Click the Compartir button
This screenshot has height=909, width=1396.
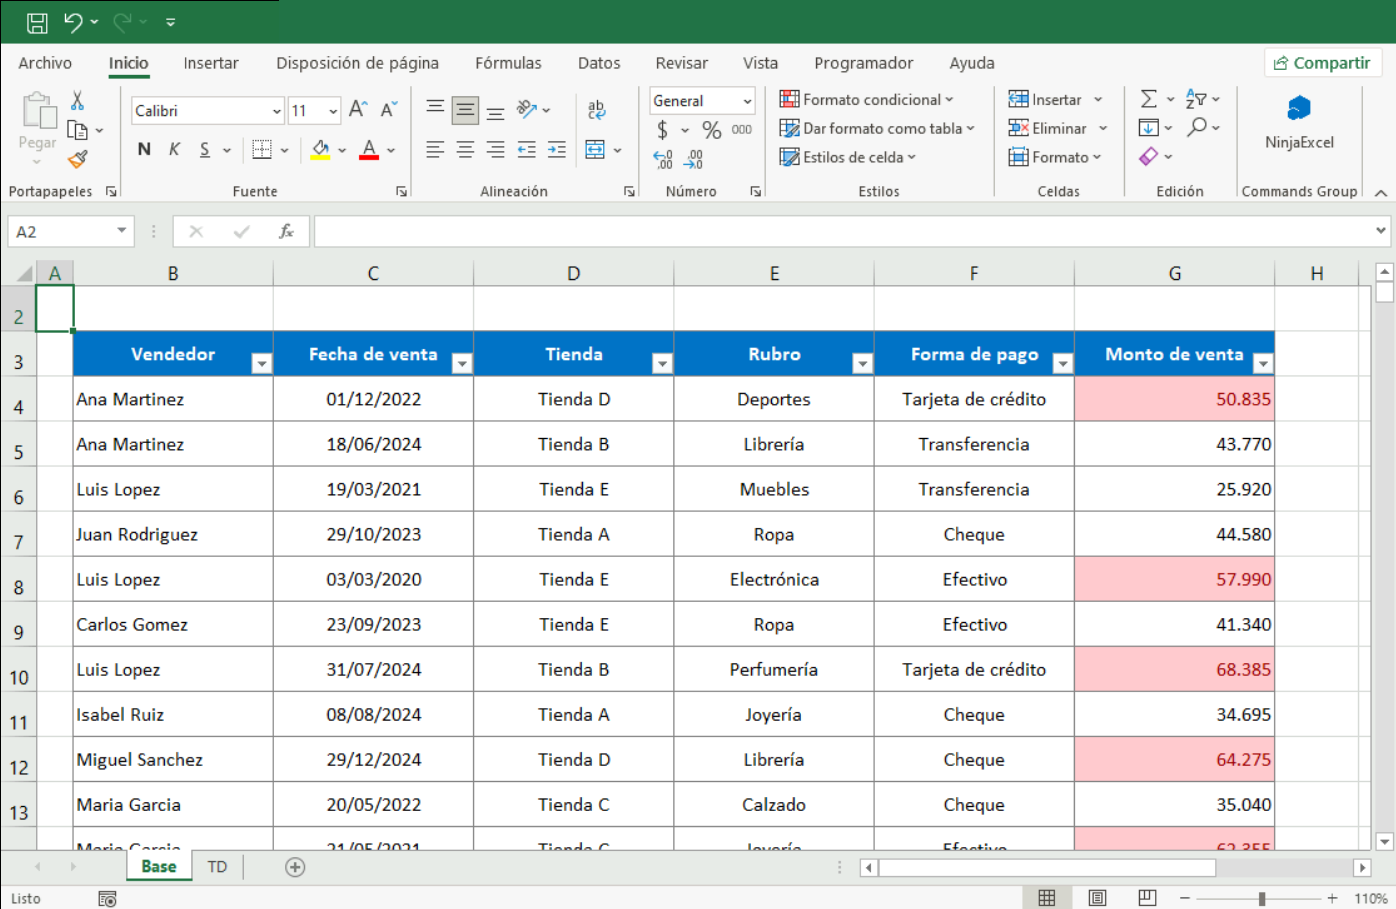pos(1323,63)
